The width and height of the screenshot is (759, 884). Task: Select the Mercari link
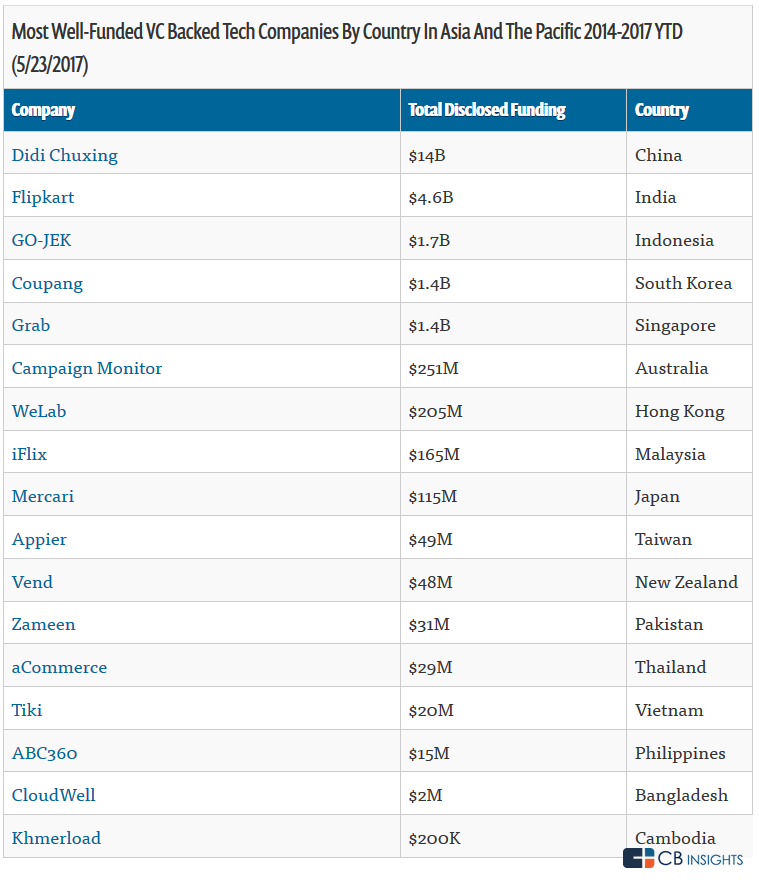[x=43, y=496]
